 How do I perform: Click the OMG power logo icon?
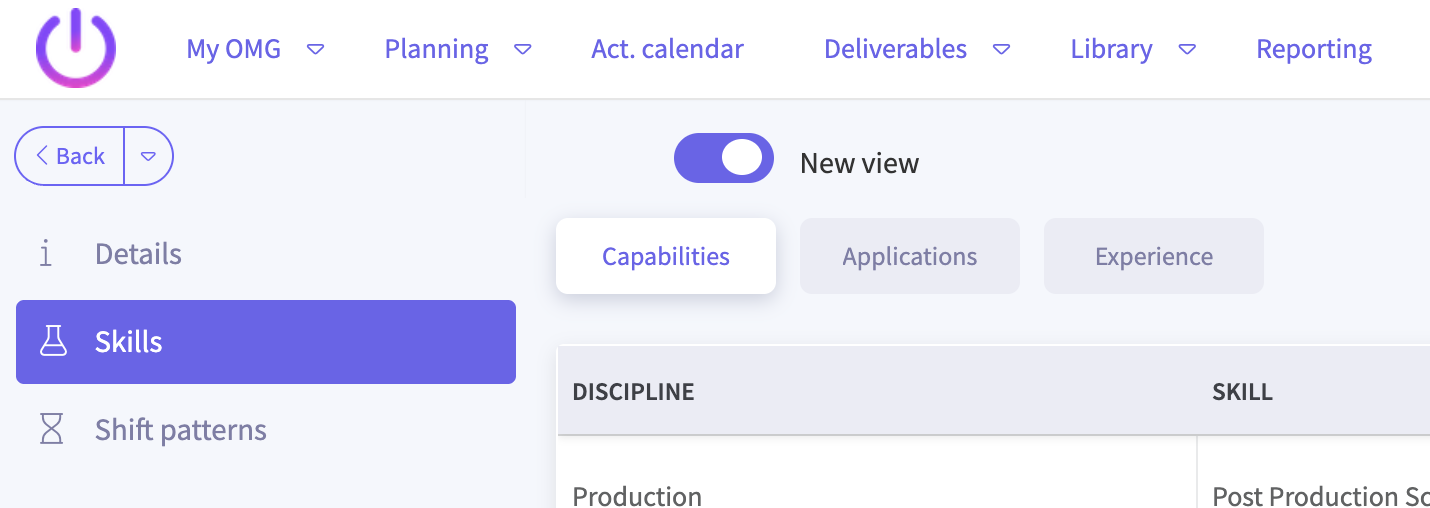tap(76, 47)
